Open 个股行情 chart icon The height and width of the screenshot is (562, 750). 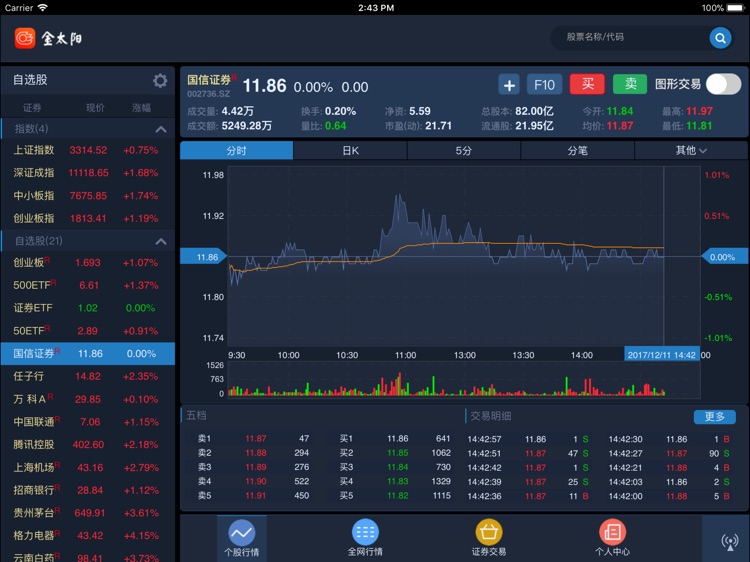tap(241, 533)
